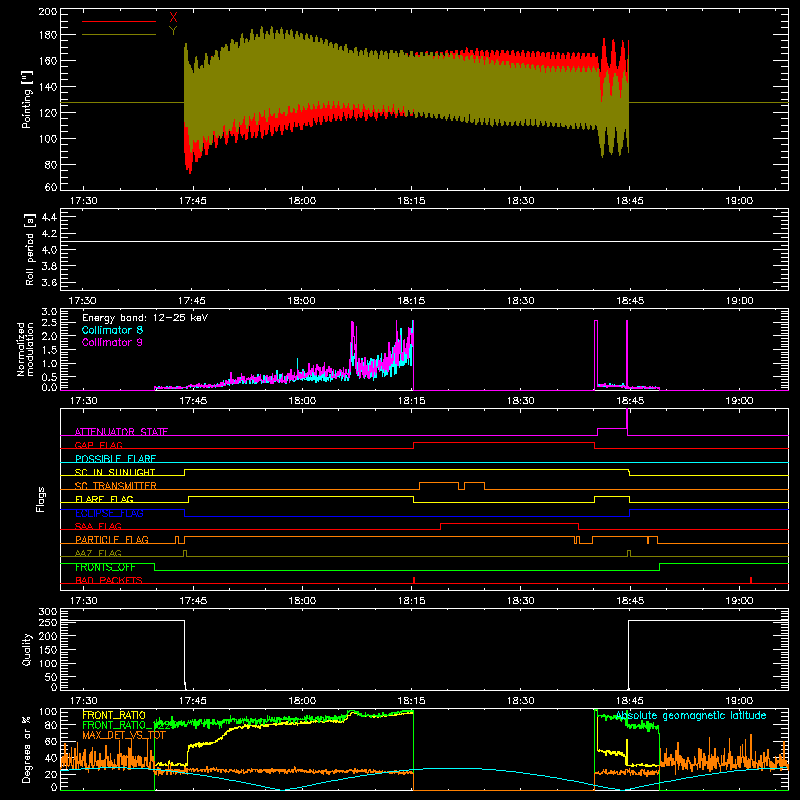The image size is (800, 800).
Task: Select the yellow 'FRONT_RATIO' legend entry
Action: click(x=114, y=715)
